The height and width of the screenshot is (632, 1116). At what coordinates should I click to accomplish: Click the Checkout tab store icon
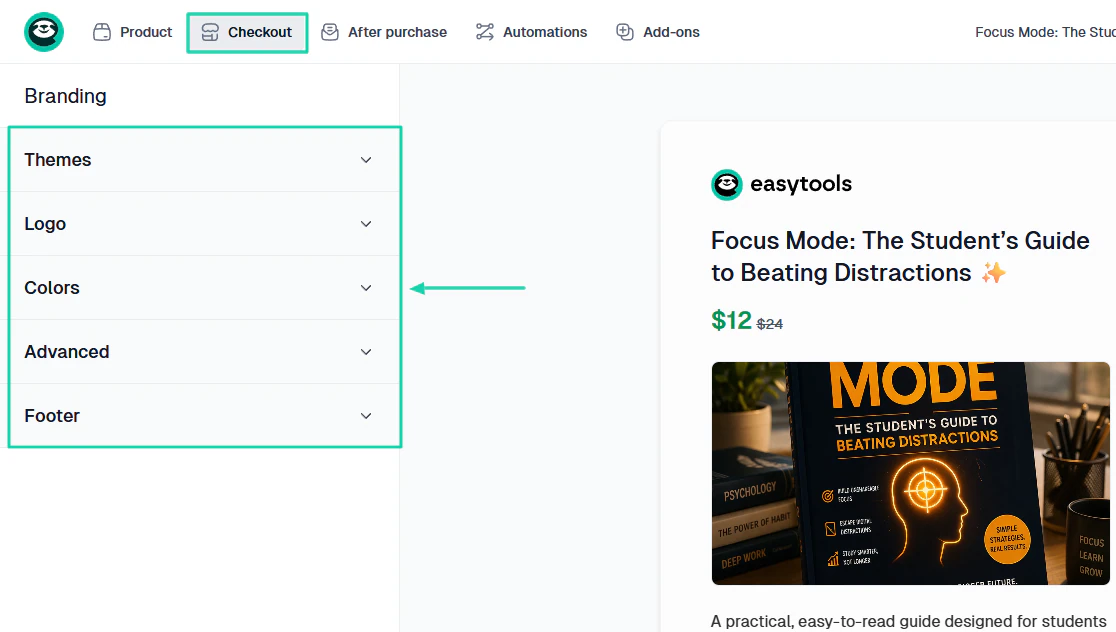(x=210, y=32)
